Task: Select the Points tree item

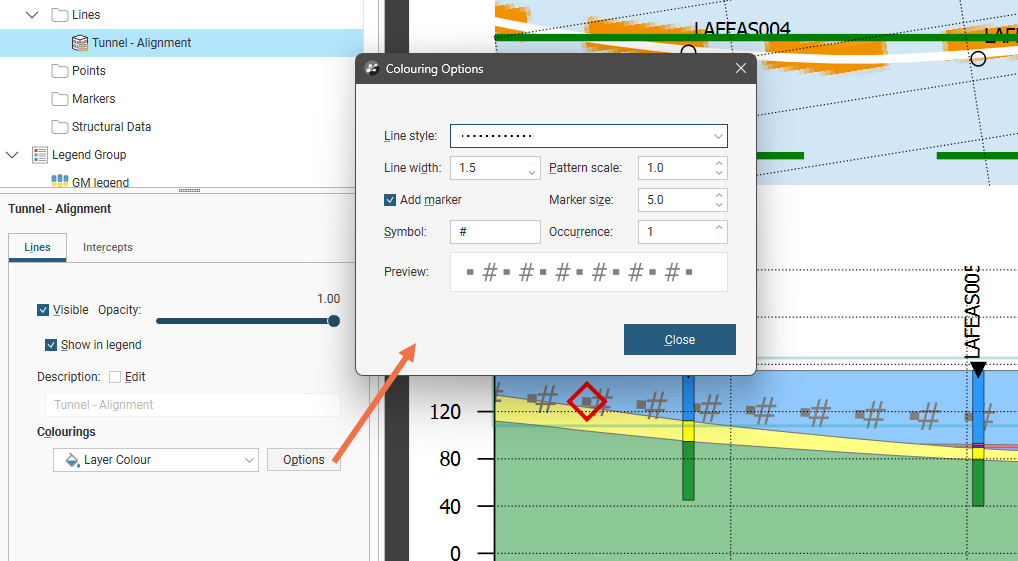Action: 89,71
